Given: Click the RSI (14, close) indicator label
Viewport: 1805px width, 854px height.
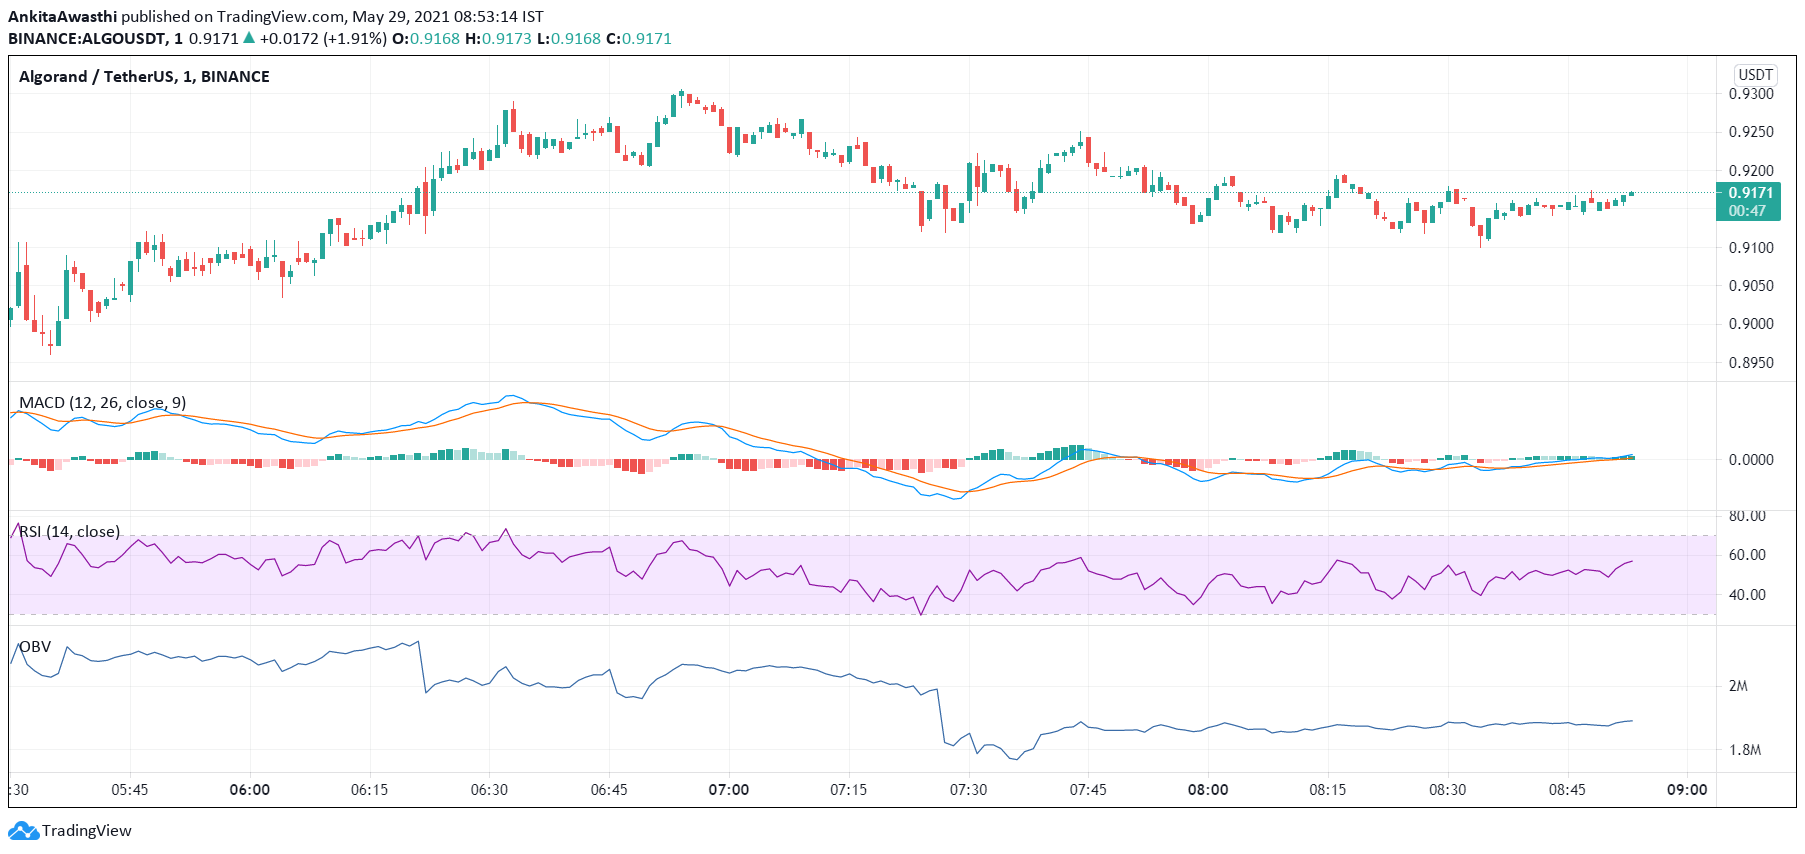Looking at the screenshot, I should click(x=70, y=532).
